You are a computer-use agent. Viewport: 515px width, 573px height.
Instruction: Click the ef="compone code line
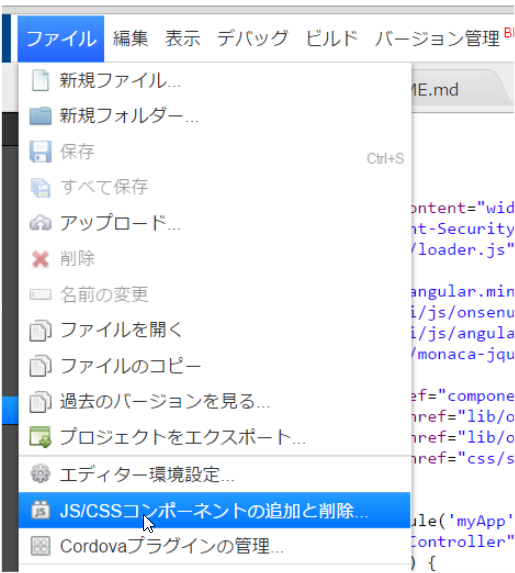click(462, 396)
